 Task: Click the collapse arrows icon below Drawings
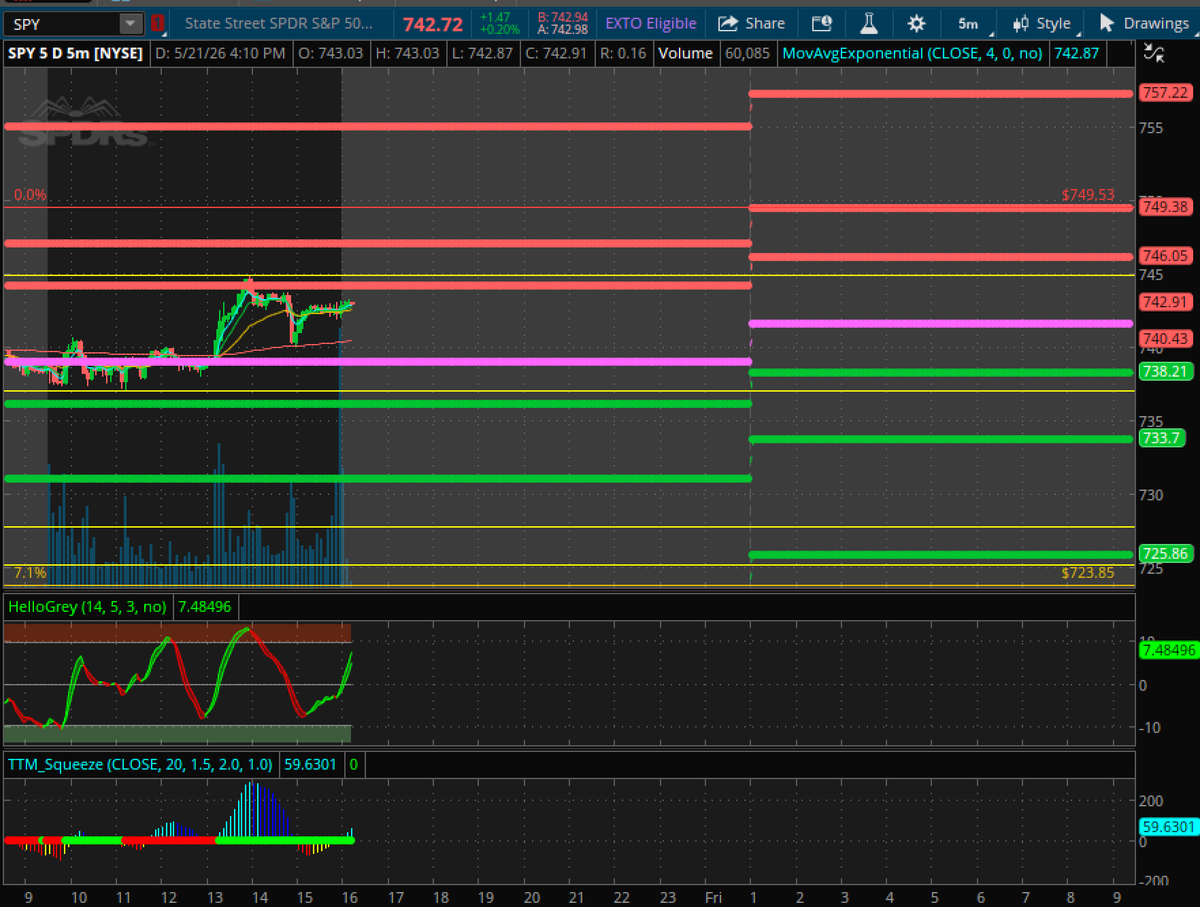[x=1153, y=54]
